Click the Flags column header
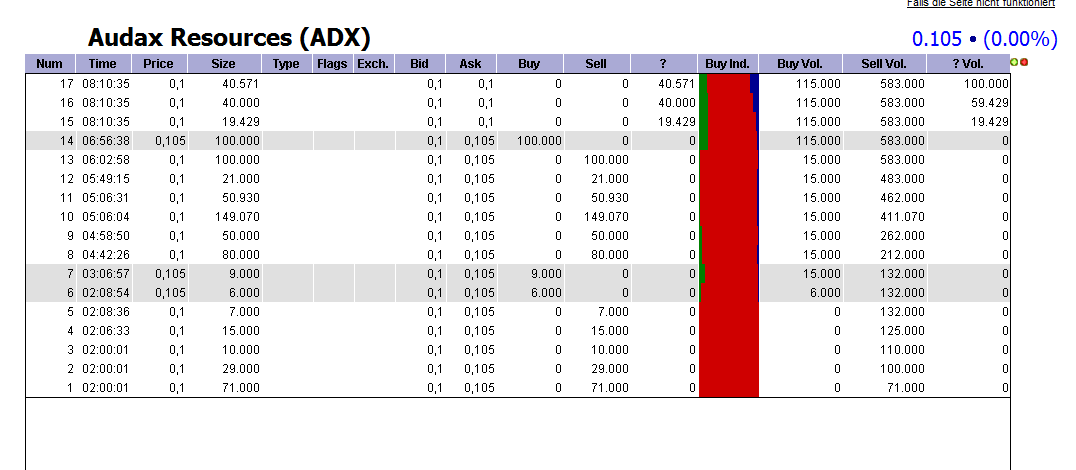This screenshot has width=1076, height=470. 333,64
